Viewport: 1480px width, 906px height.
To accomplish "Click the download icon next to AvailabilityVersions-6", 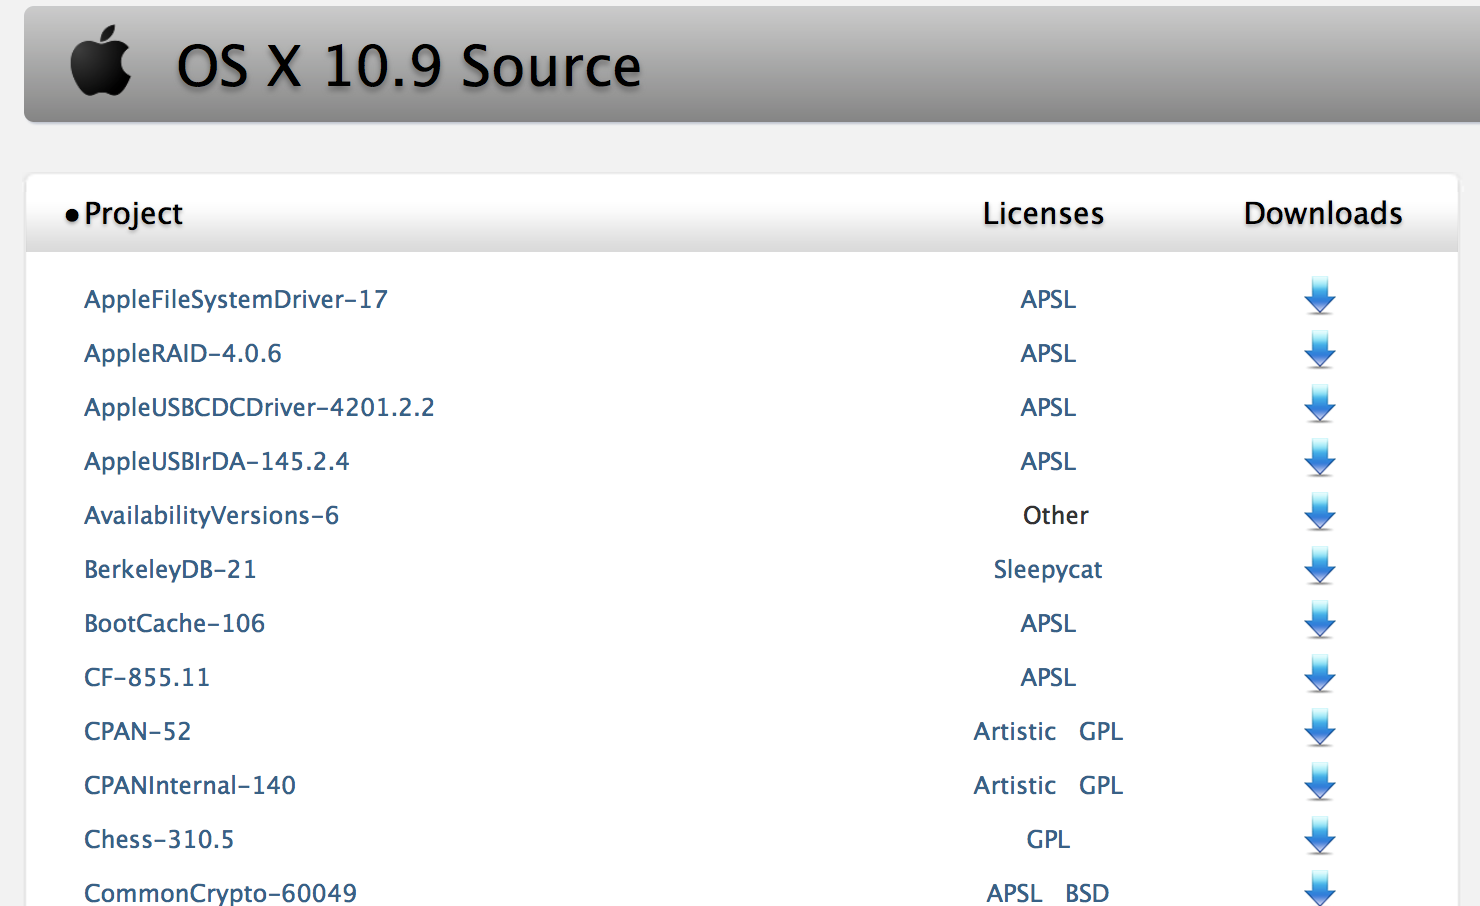I will tap(1319, 514).
